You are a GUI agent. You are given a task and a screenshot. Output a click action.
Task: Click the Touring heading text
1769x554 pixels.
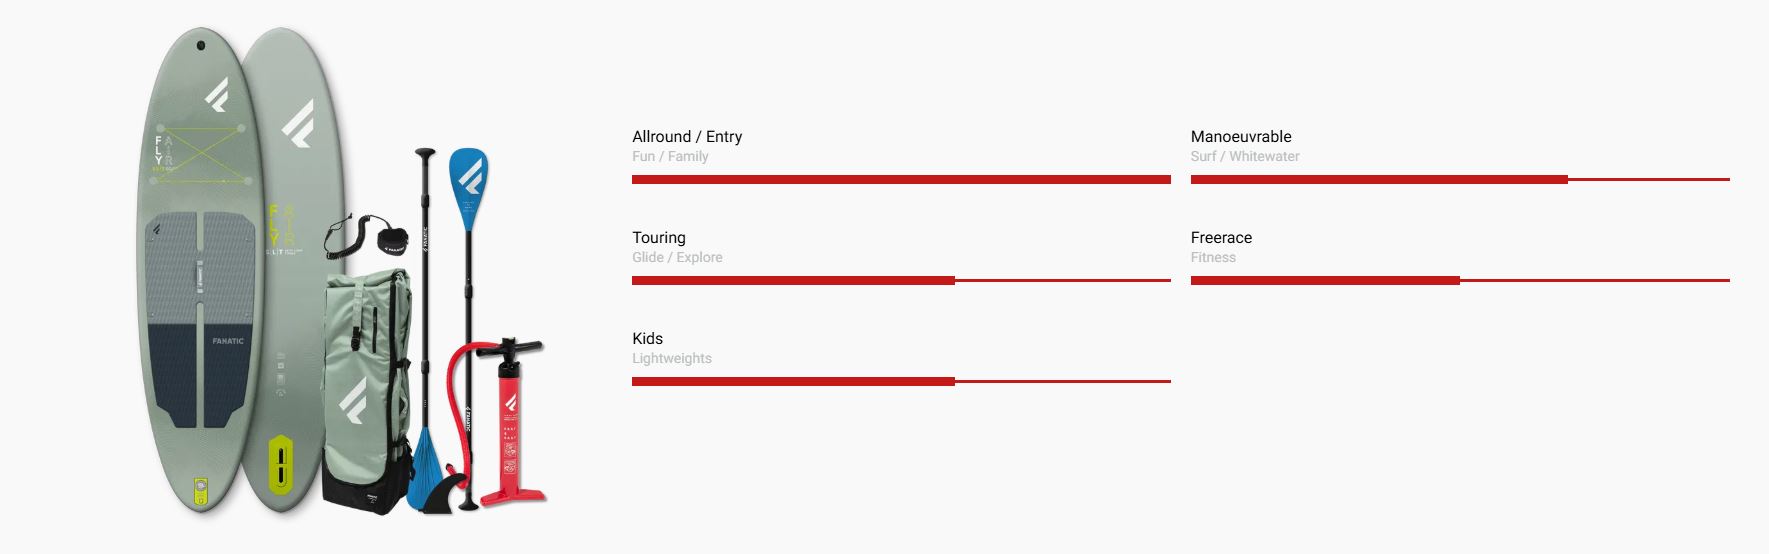pyautogui.click(x=659, y=238)
